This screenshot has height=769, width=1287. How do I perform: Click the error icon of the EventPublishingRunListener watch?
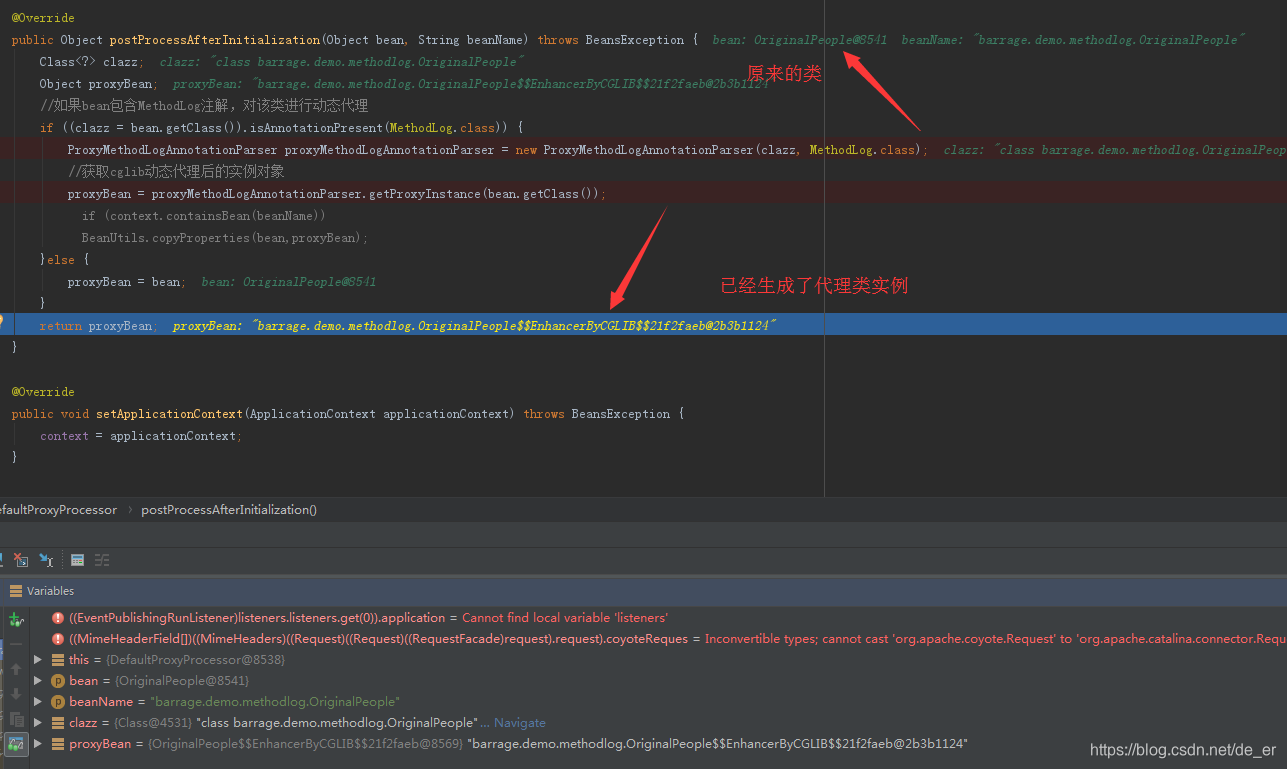pyautogui.click(x=58, y=618)
